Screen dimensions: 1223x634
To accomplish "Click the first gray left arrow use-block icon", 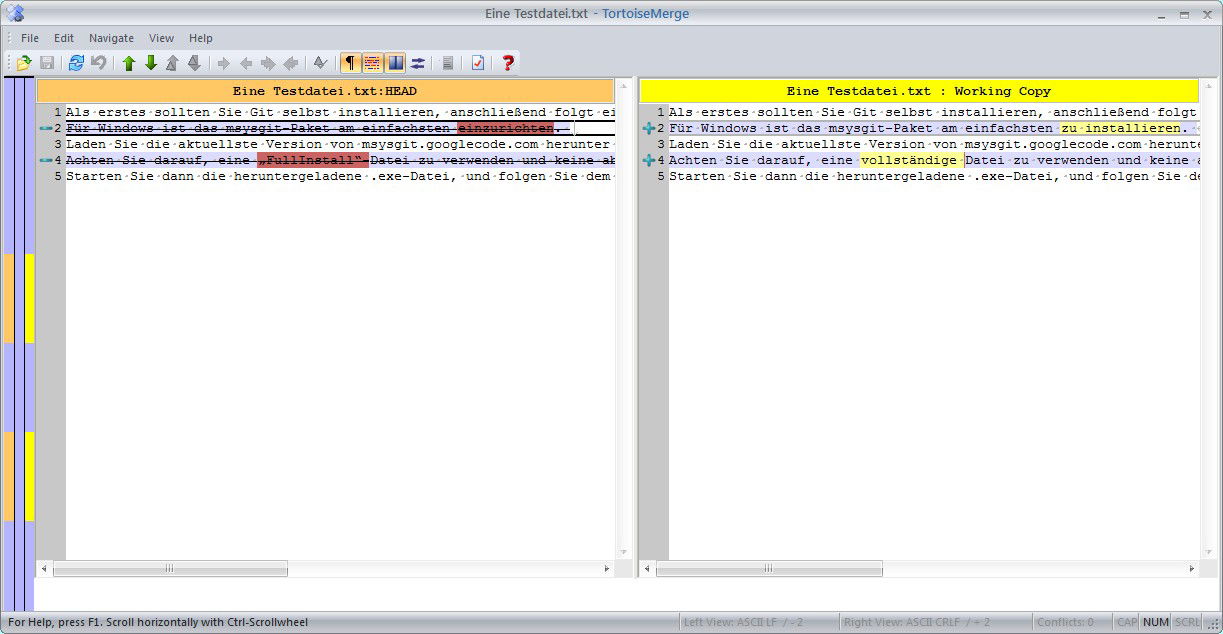I will point(246,63).
